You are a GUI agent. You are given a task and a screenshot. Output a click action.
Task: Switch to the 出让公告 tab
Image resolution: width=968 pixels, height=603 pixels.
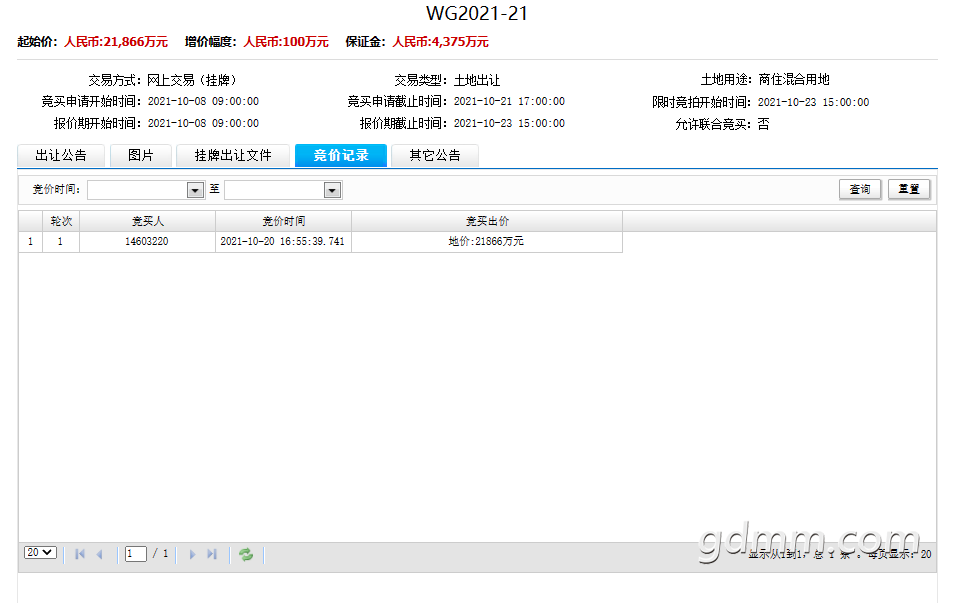pos(61,156)
